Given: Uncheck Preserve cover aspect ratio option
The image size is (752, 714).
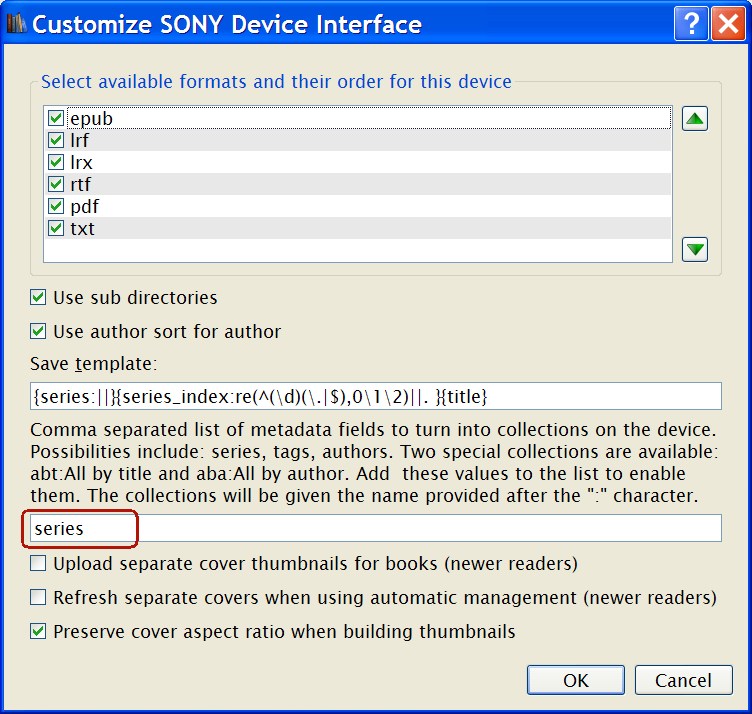Looking at the screenshot, I should pos(38,632).
